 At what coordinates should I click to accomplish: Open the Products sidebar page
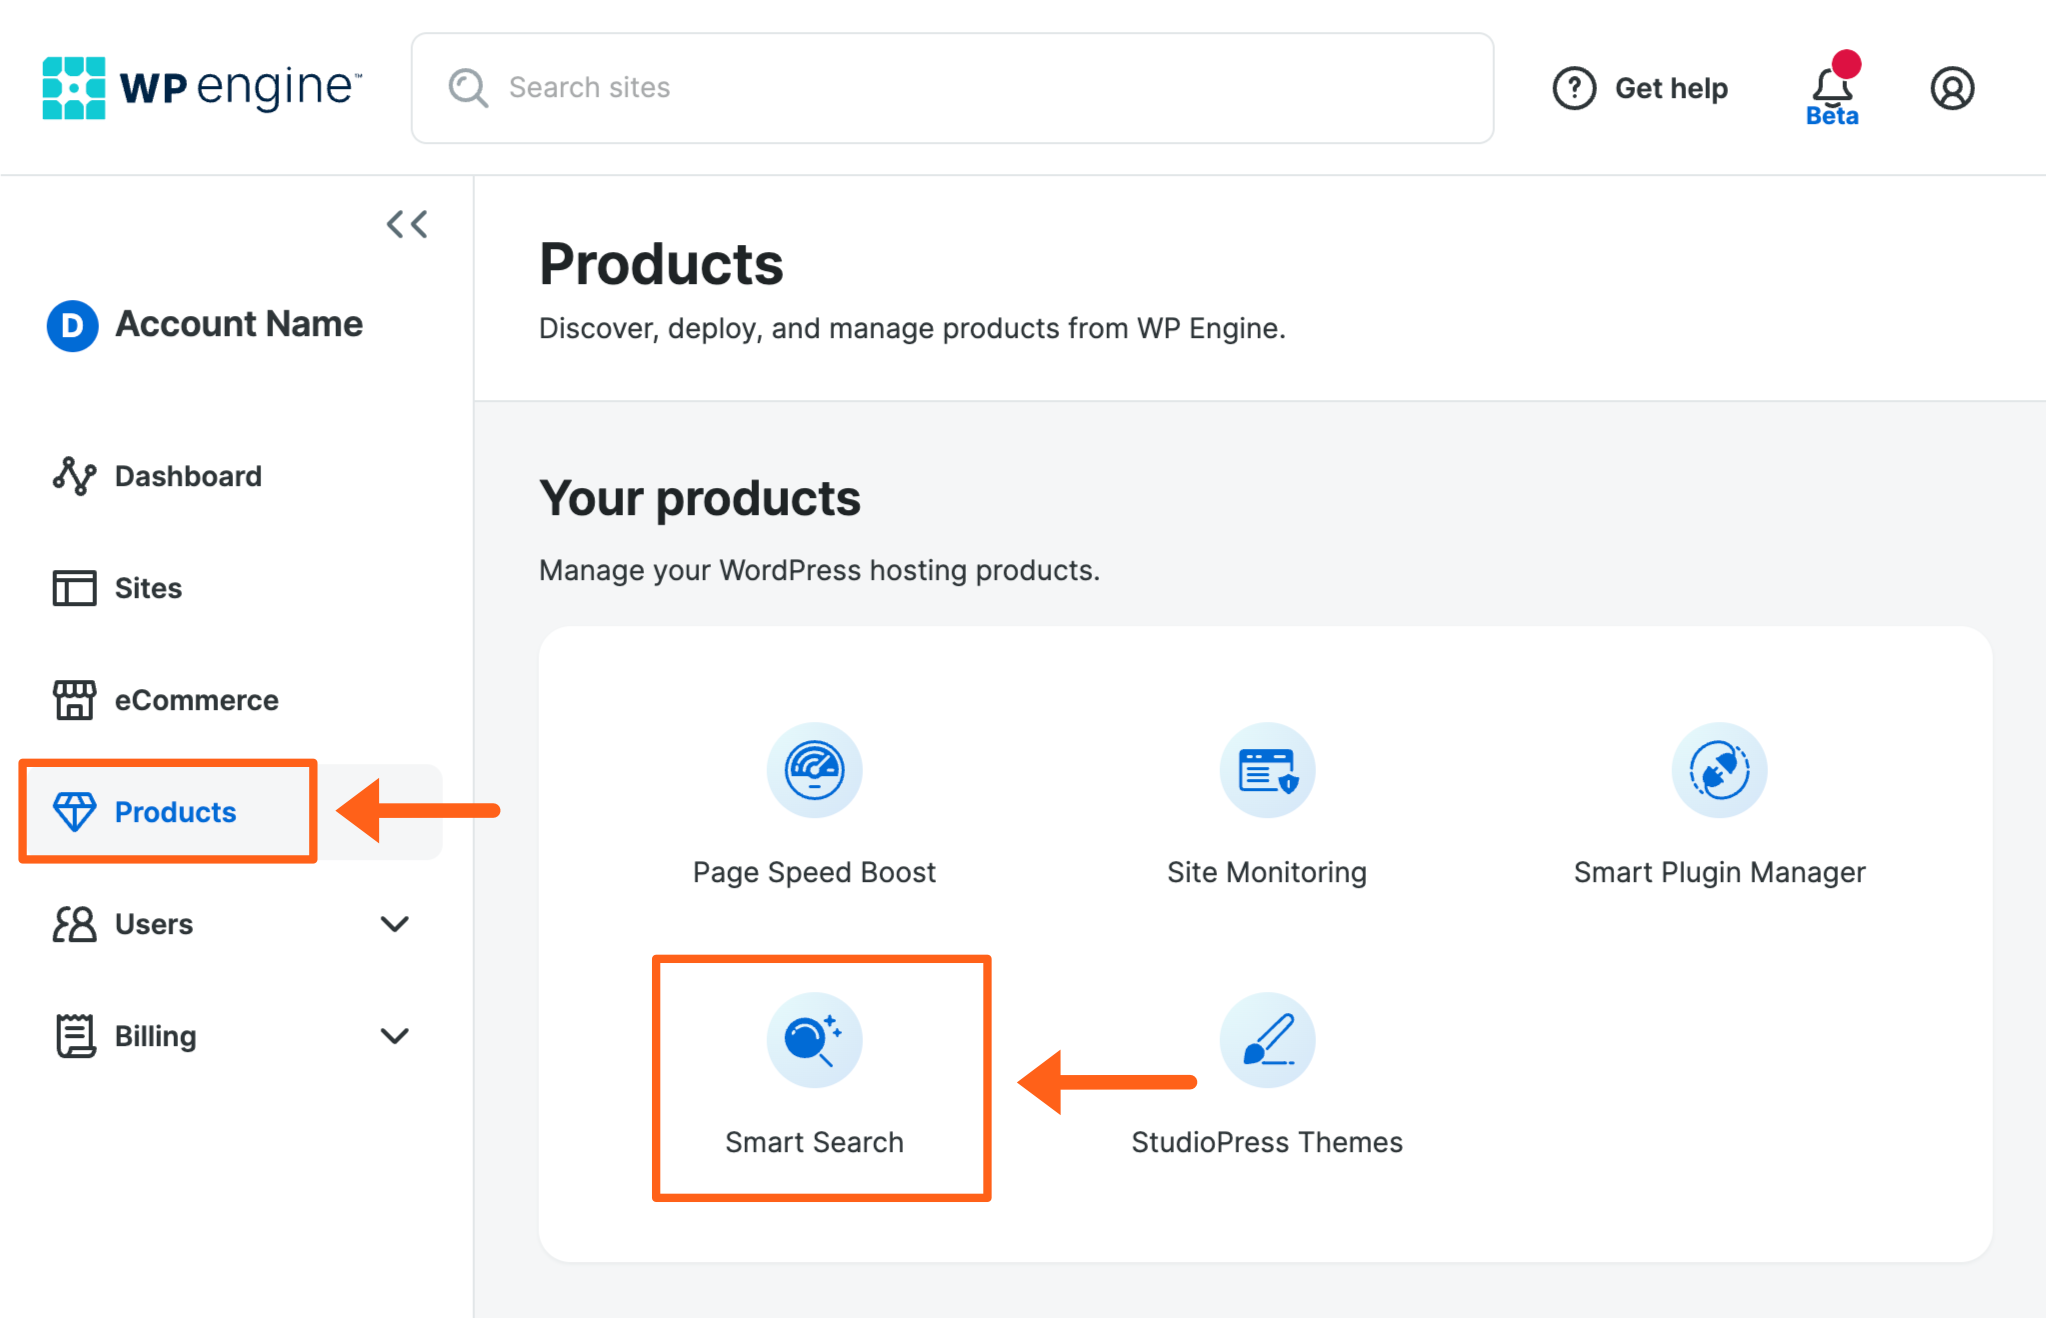[175, 812]
